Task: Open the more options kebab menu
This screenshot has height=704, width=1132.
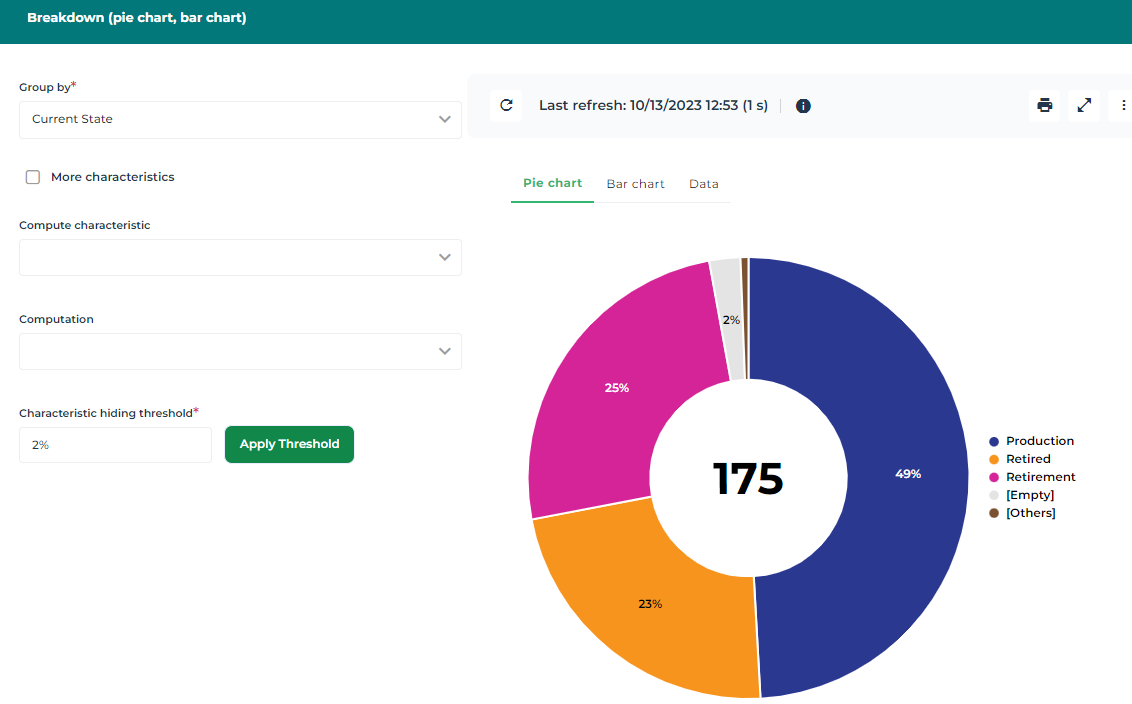Action: [x=1123, y=105]
